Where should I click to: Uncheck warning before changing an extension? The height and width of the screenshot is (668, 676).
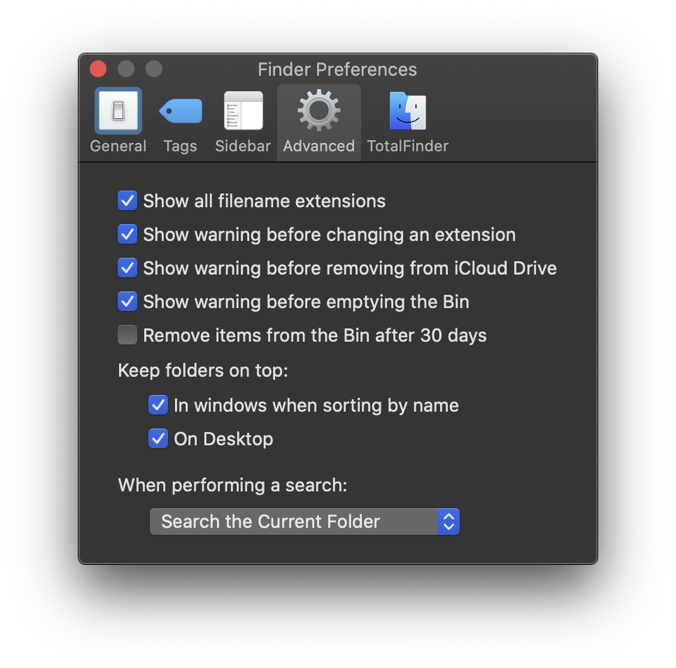[127, 235]
